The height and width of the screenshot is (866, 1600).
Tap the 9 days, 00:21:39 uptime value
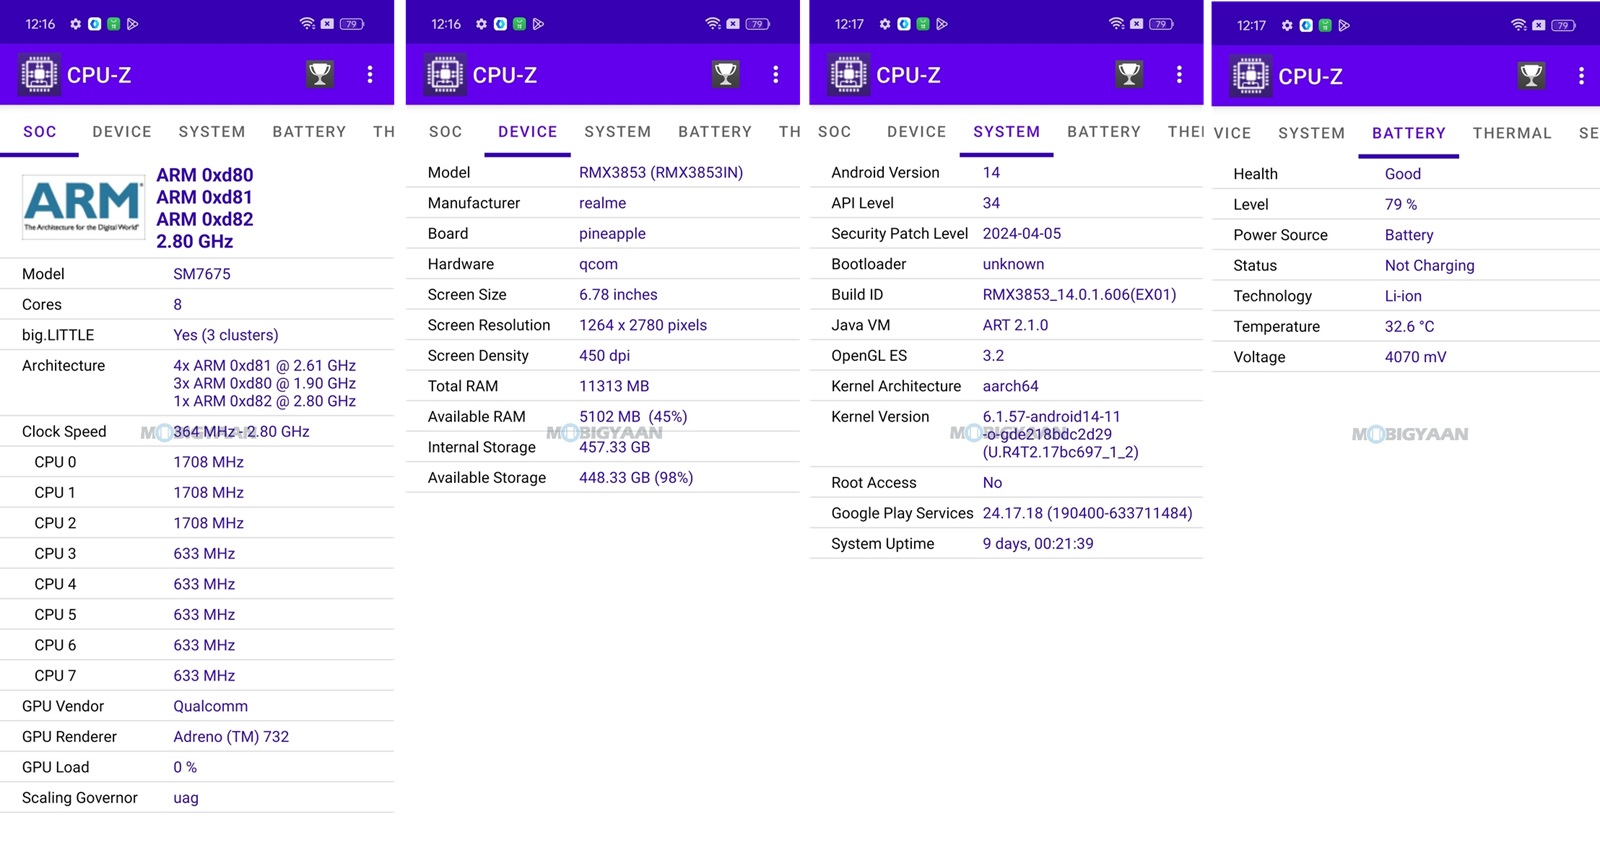point(1038,544)
